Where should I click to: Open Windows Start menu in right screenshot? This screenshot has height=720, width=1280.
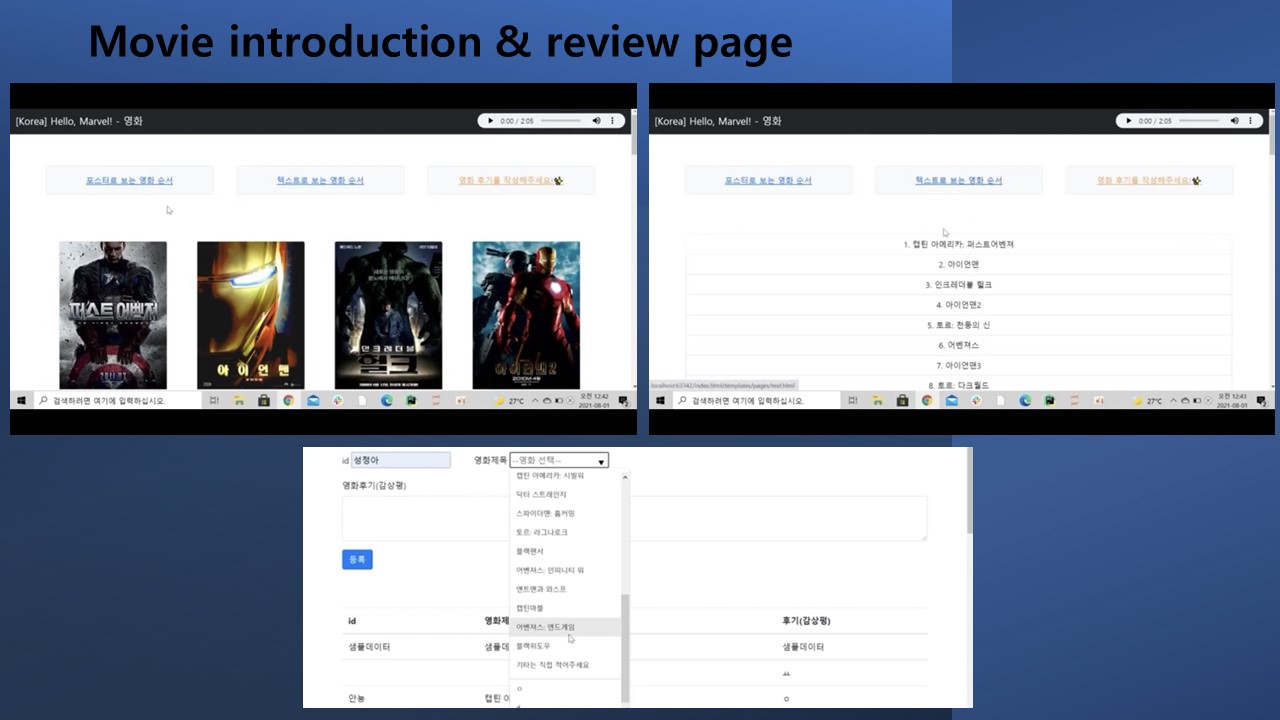pos(660,400)
